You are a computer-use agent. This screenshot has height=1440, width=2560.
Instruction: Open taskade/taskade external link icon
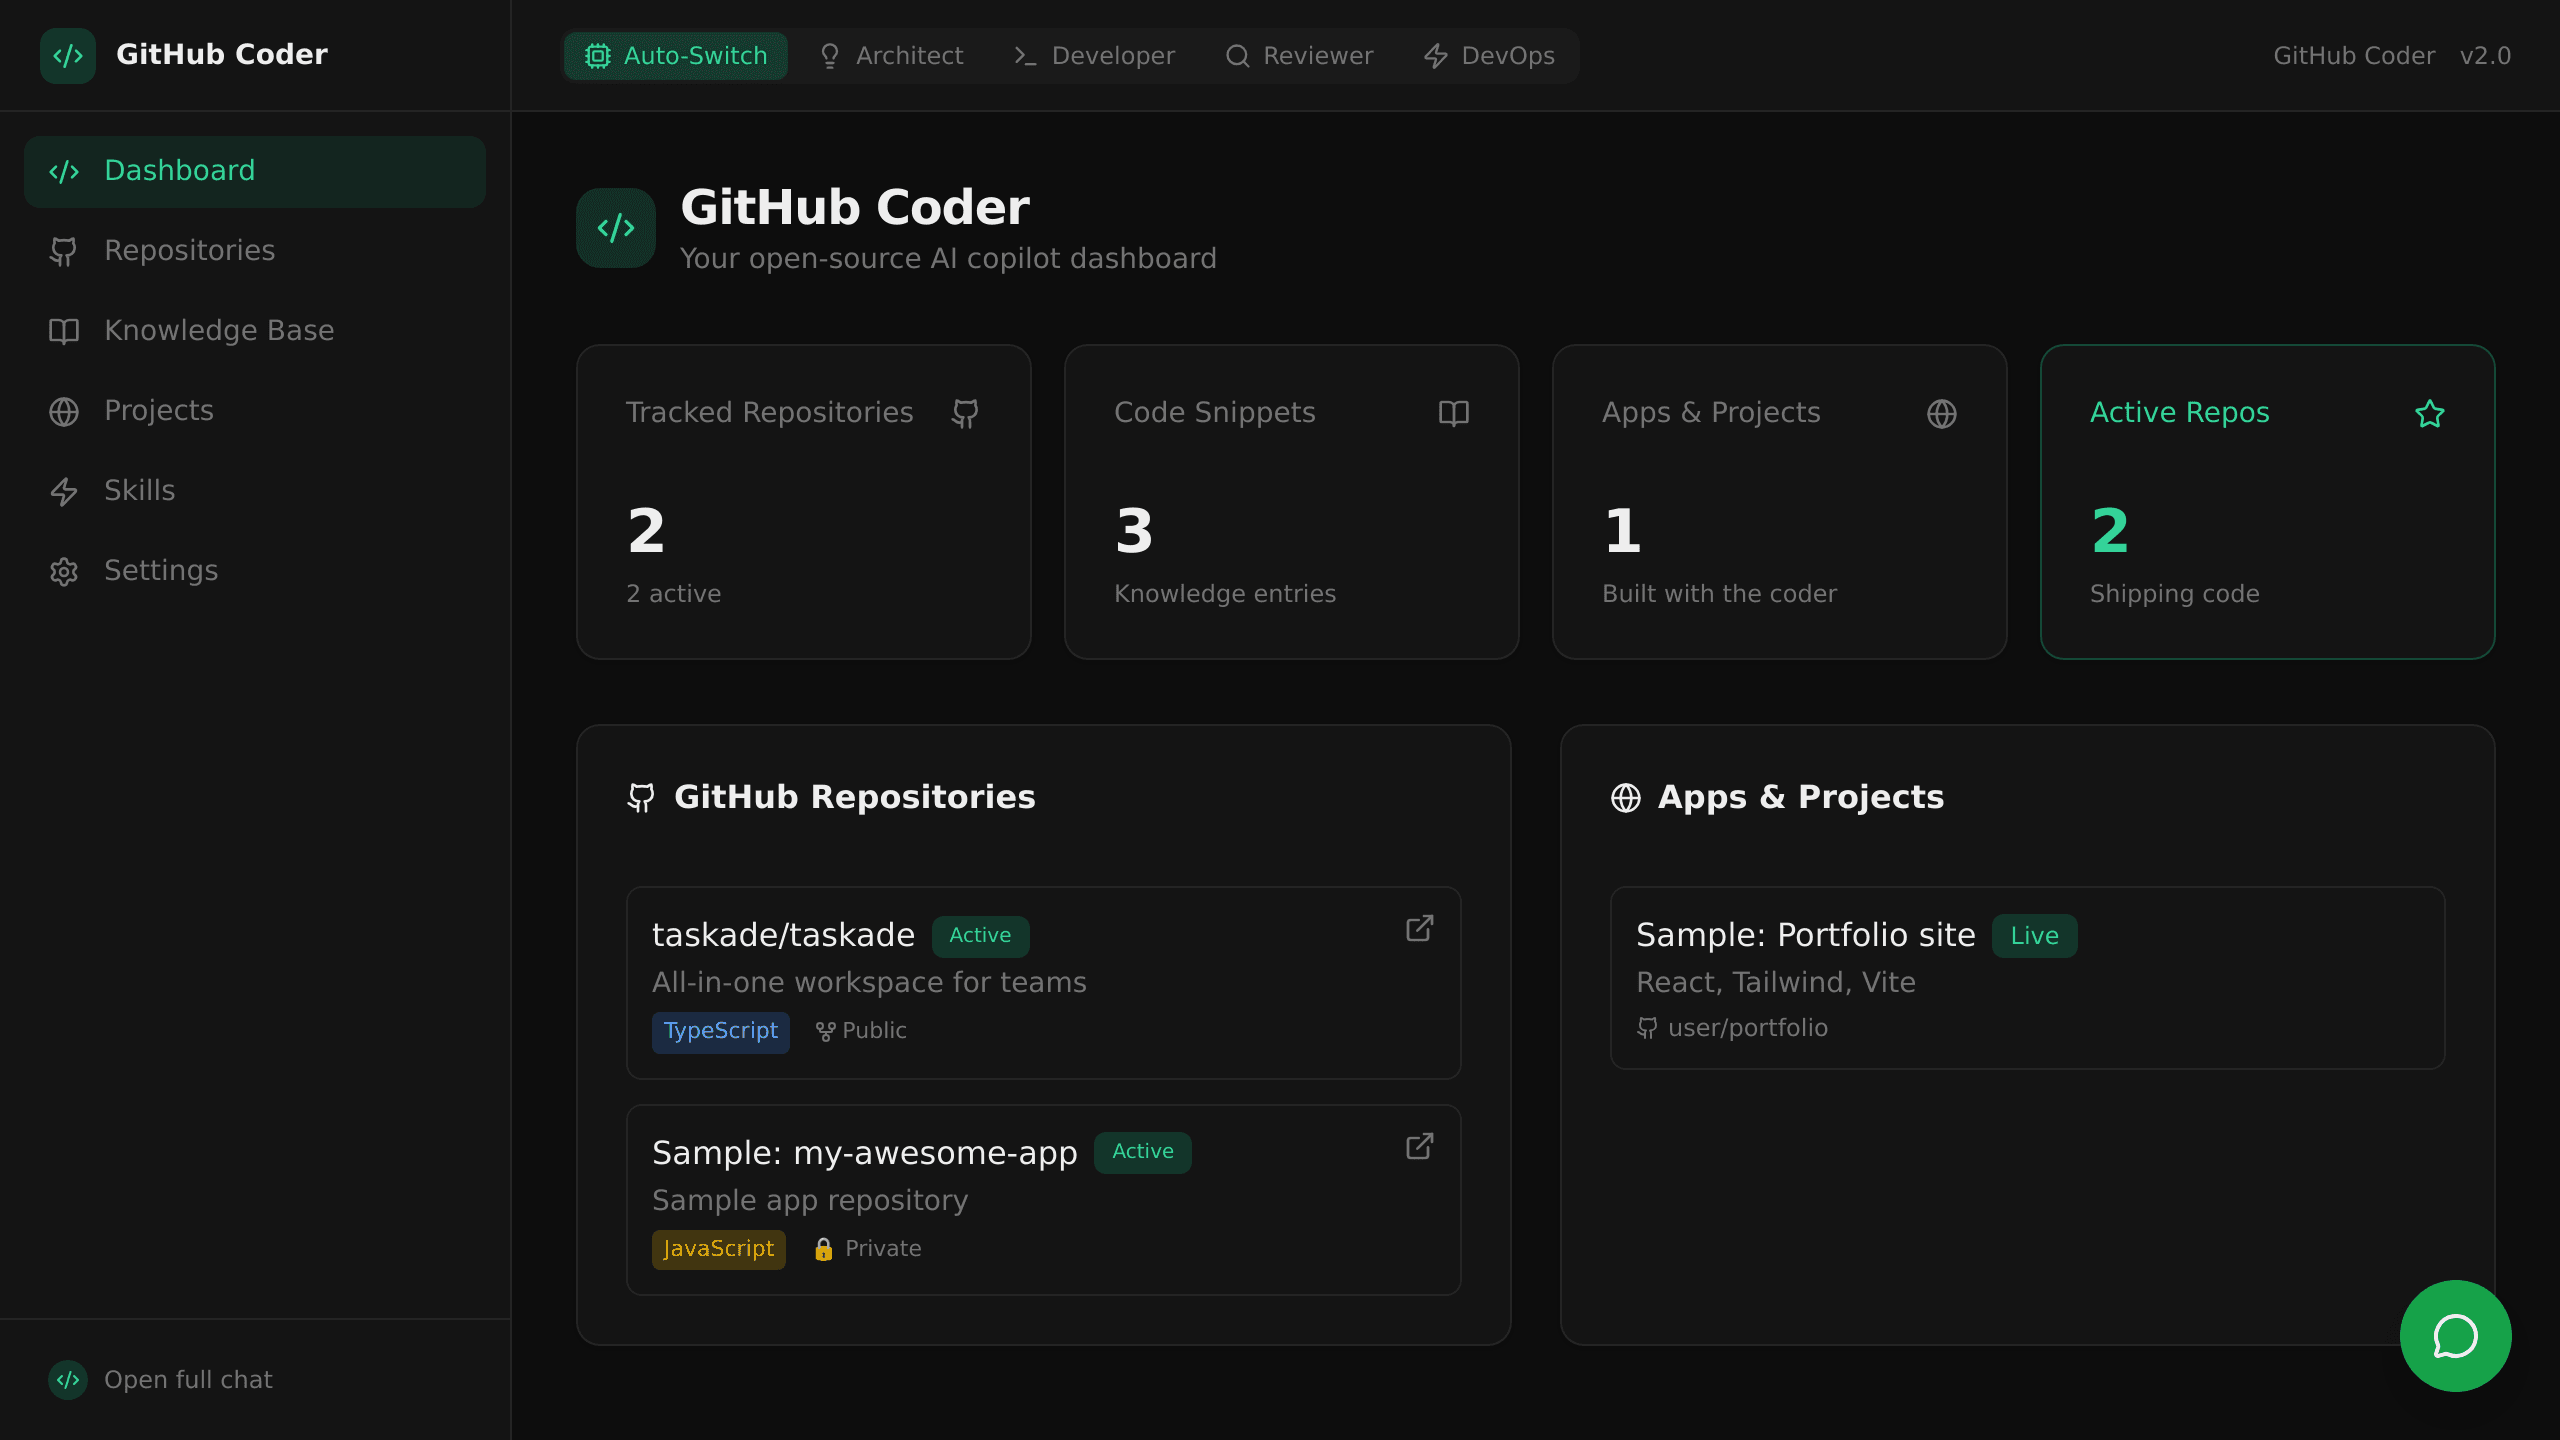point(1420,929)
